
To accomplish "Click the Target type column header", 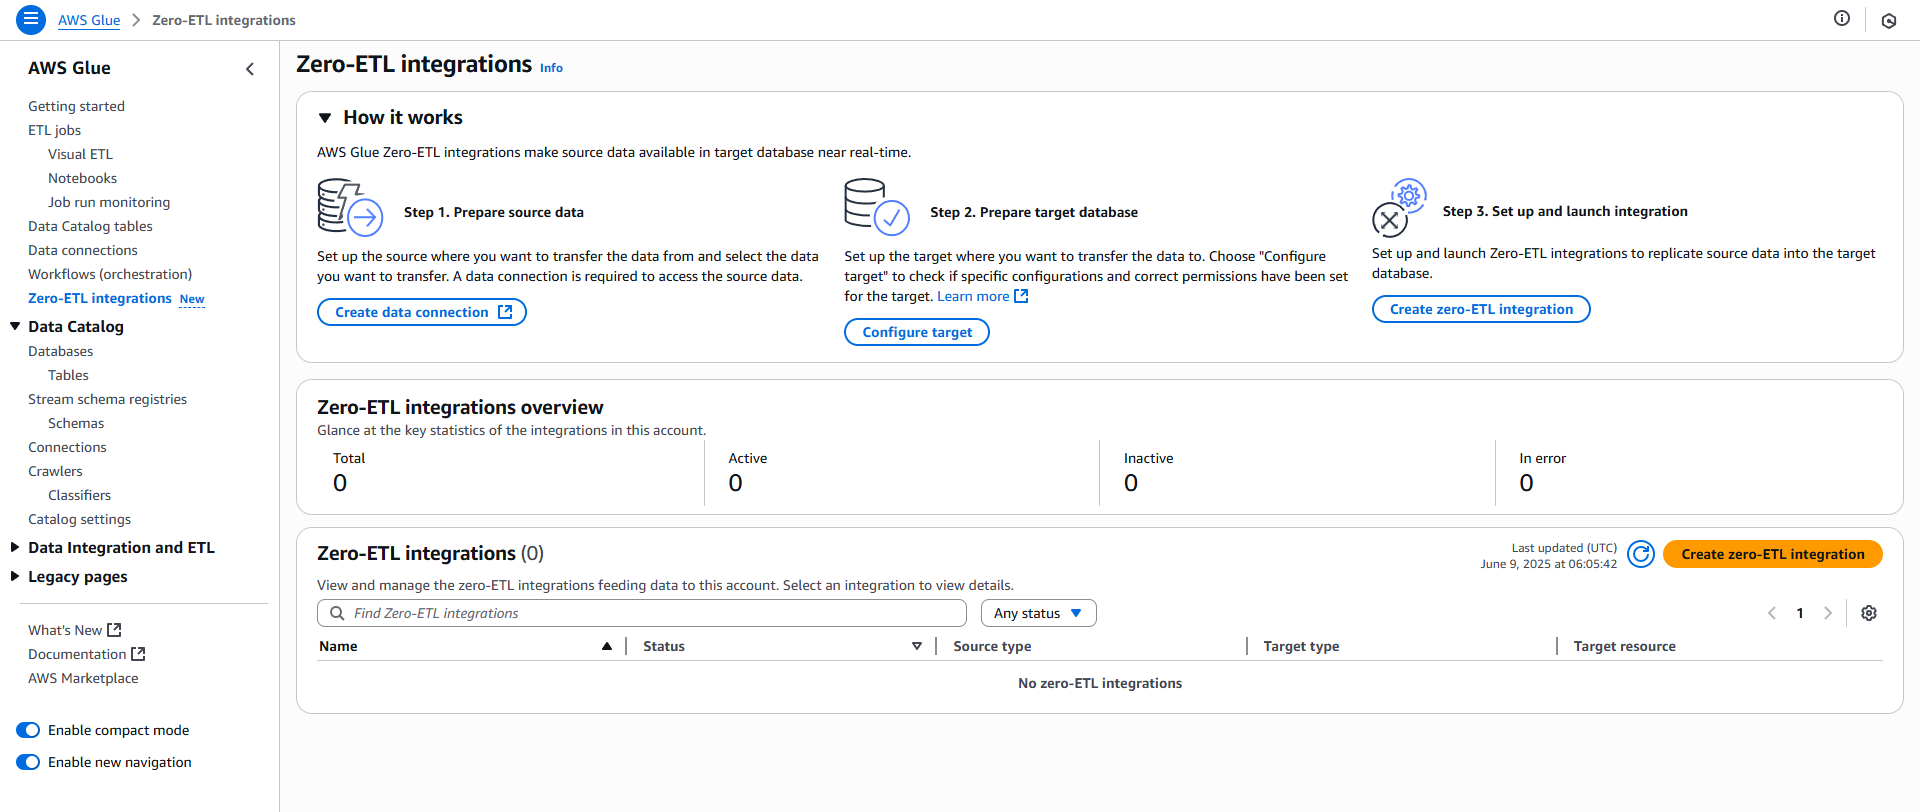I will [1301, 646].
